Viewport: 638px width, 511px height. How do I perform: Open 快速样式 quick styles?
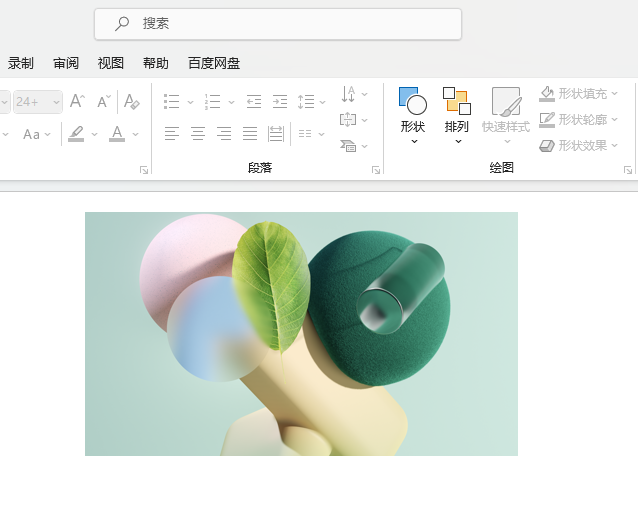tap(506, 115)
